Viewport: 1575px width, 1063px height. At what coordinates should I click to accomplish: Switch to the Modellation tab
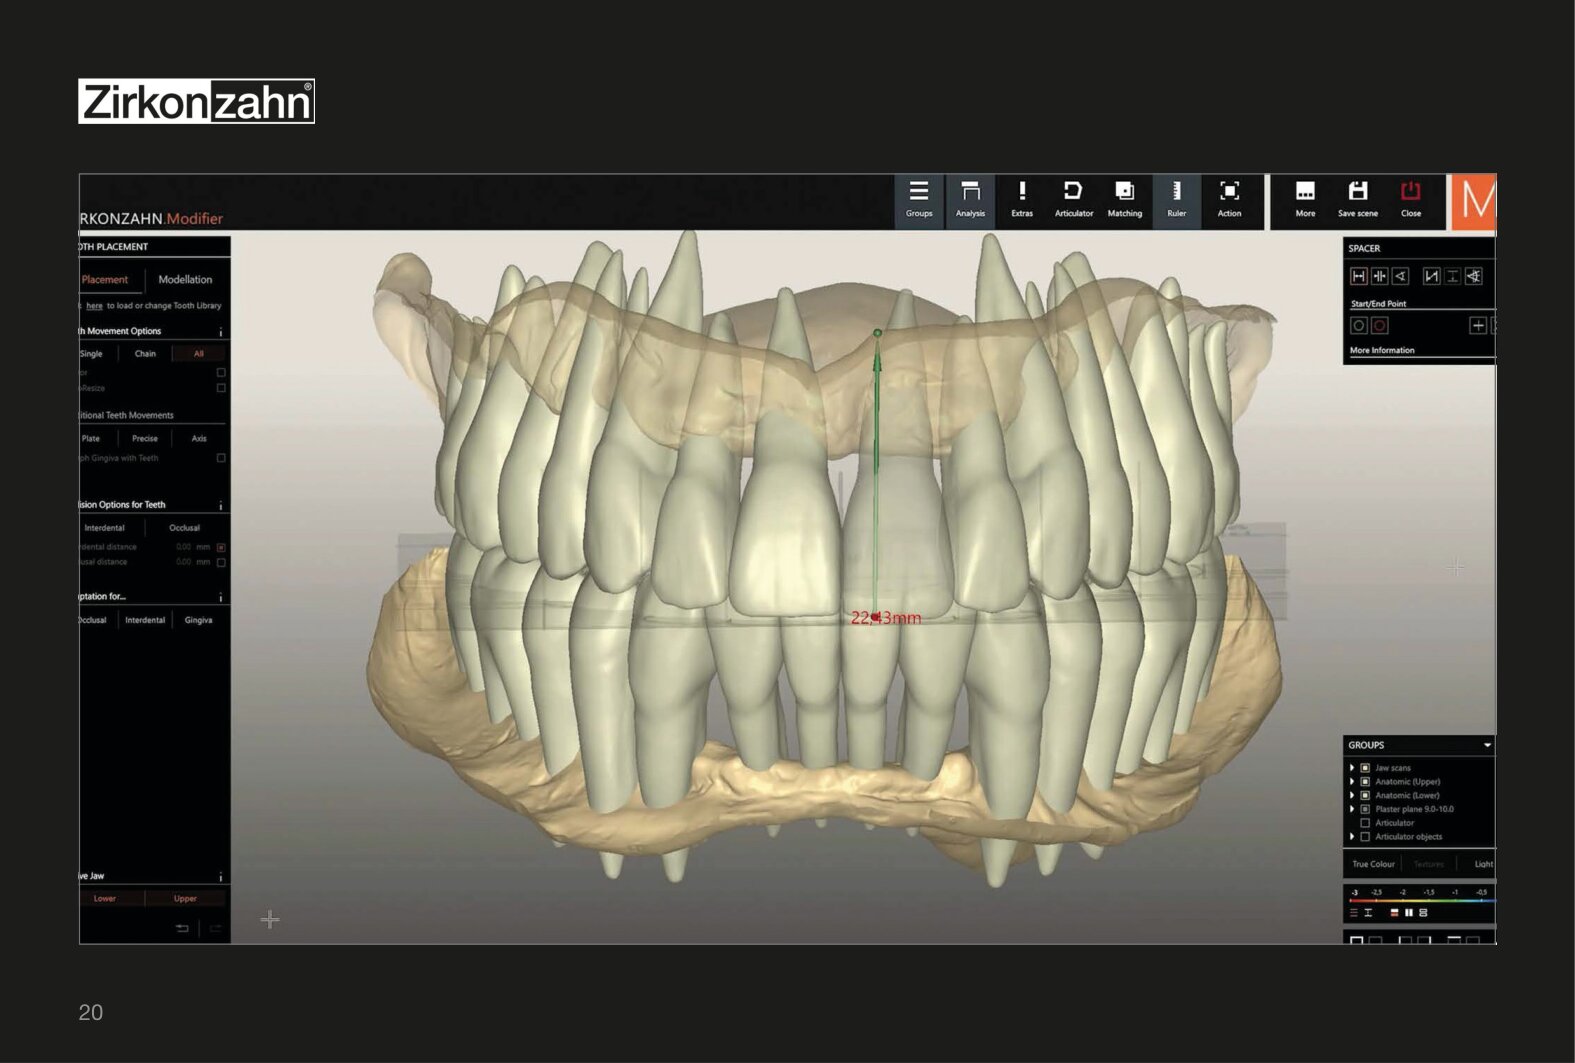tap(185, 280)
